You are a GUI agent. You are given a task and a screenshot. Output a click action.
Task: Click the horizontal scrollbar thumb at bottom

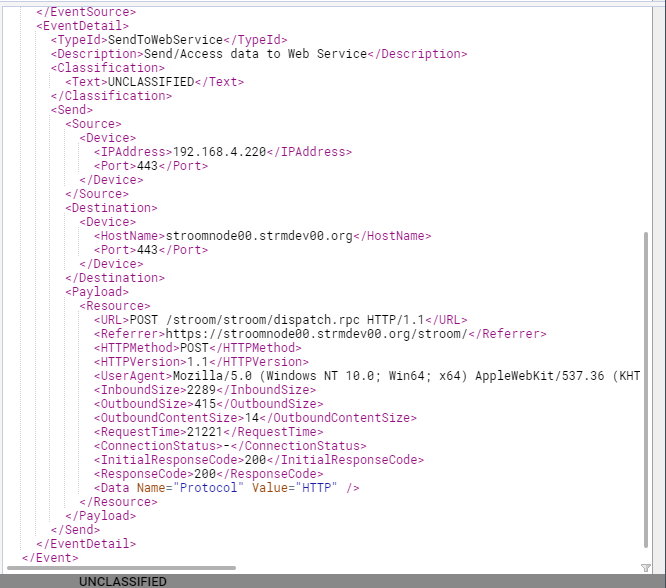click(x=120, y=567)
